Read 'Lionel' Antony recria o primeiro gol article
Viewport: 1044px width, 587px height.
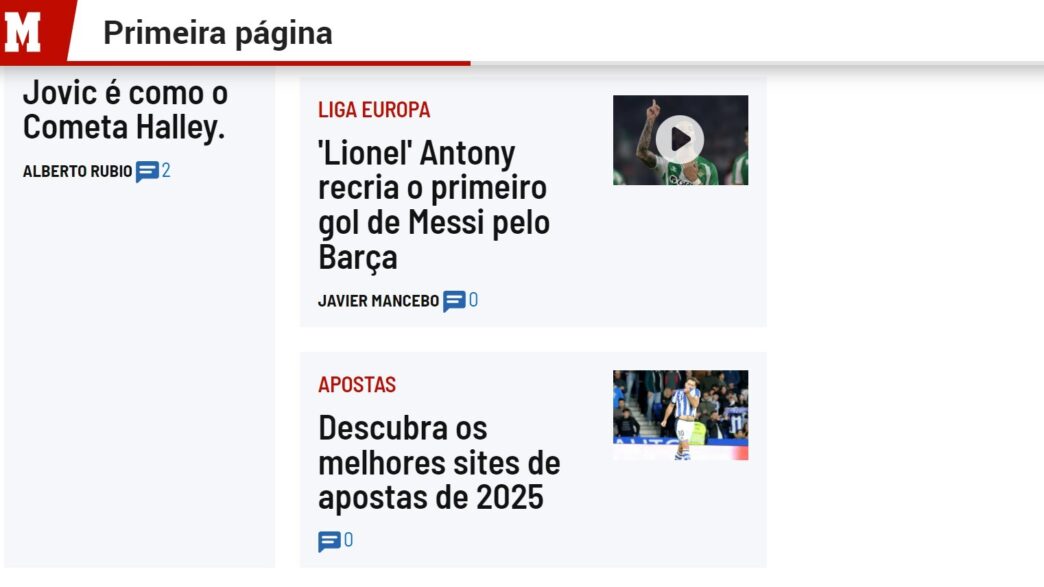pyautogui.click(x=434, y=205)
